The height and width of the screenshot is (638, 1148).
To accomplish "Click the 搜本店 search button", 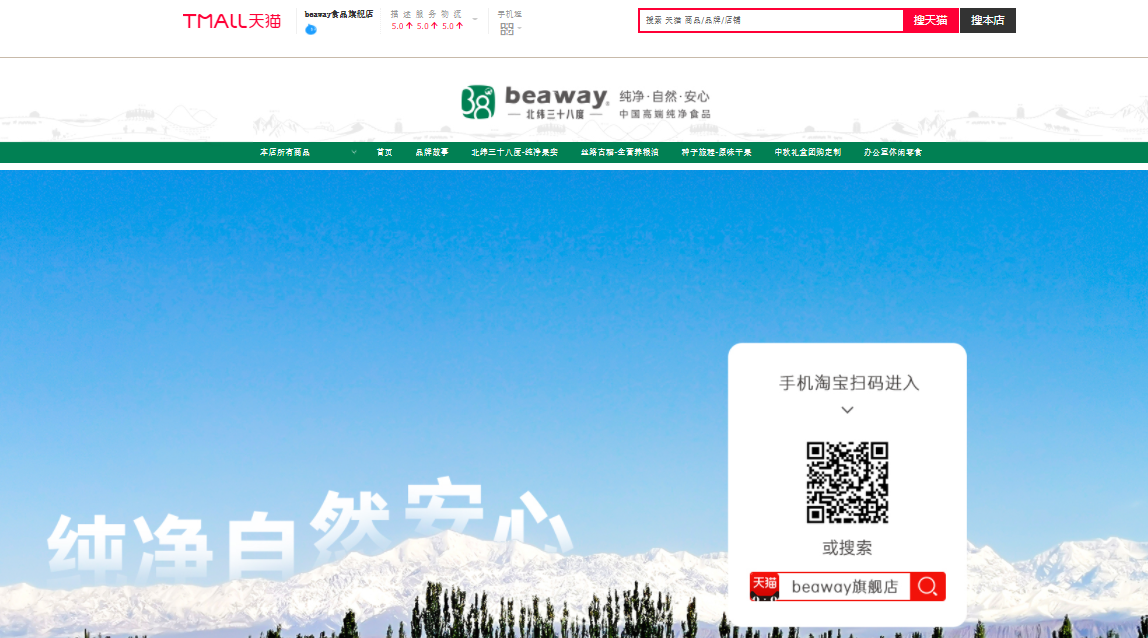I will (x=988, y=21).
